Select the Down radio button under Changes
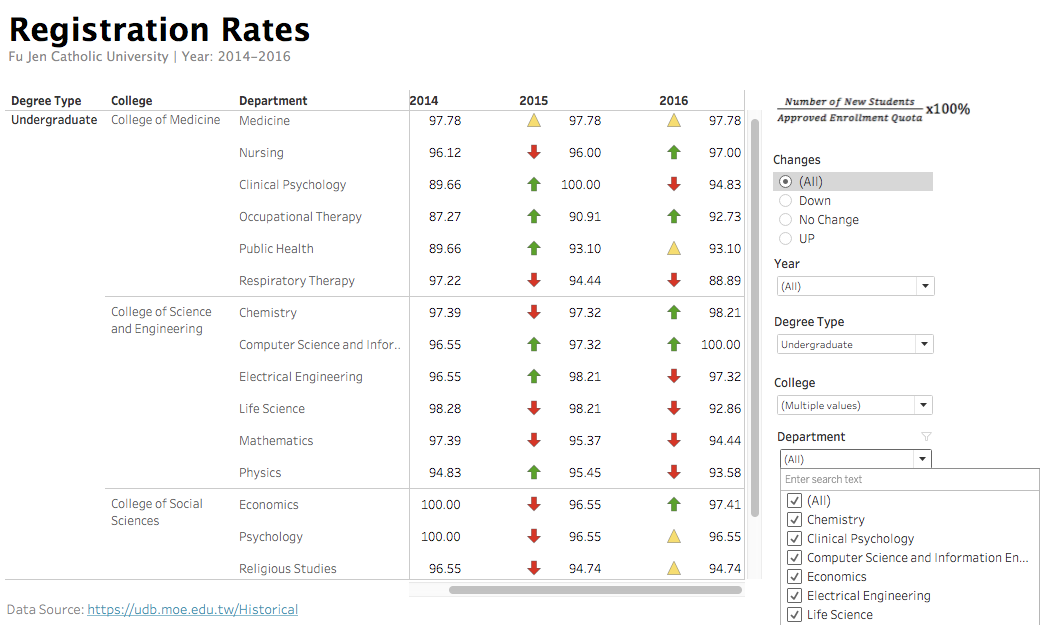 (785, 201)
